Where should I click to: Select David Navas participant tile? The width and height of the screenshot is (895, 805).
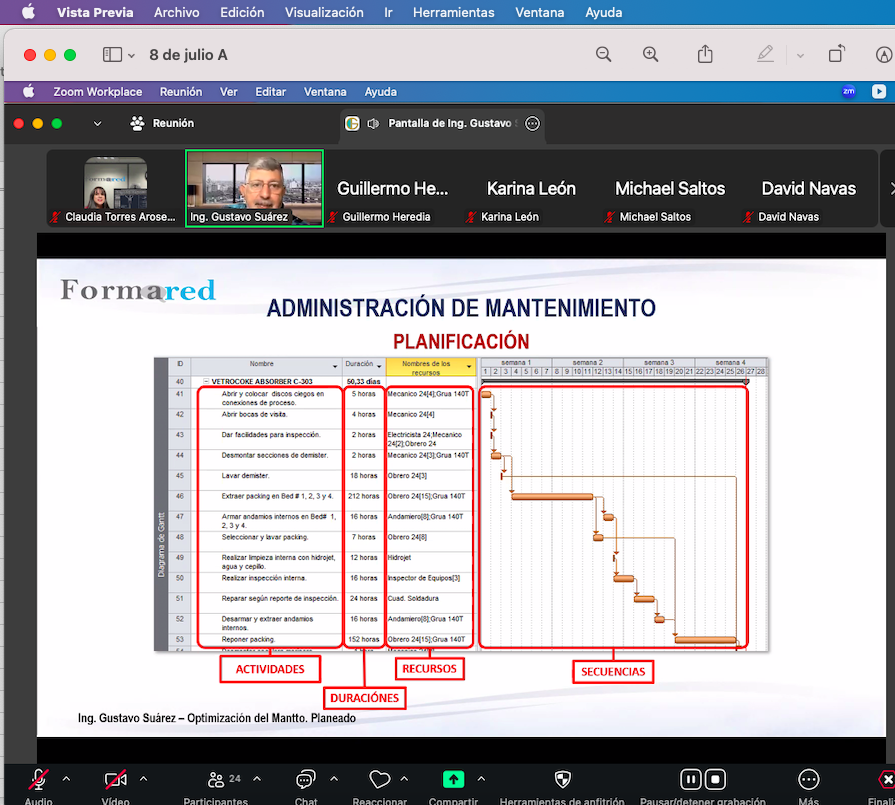808,189
